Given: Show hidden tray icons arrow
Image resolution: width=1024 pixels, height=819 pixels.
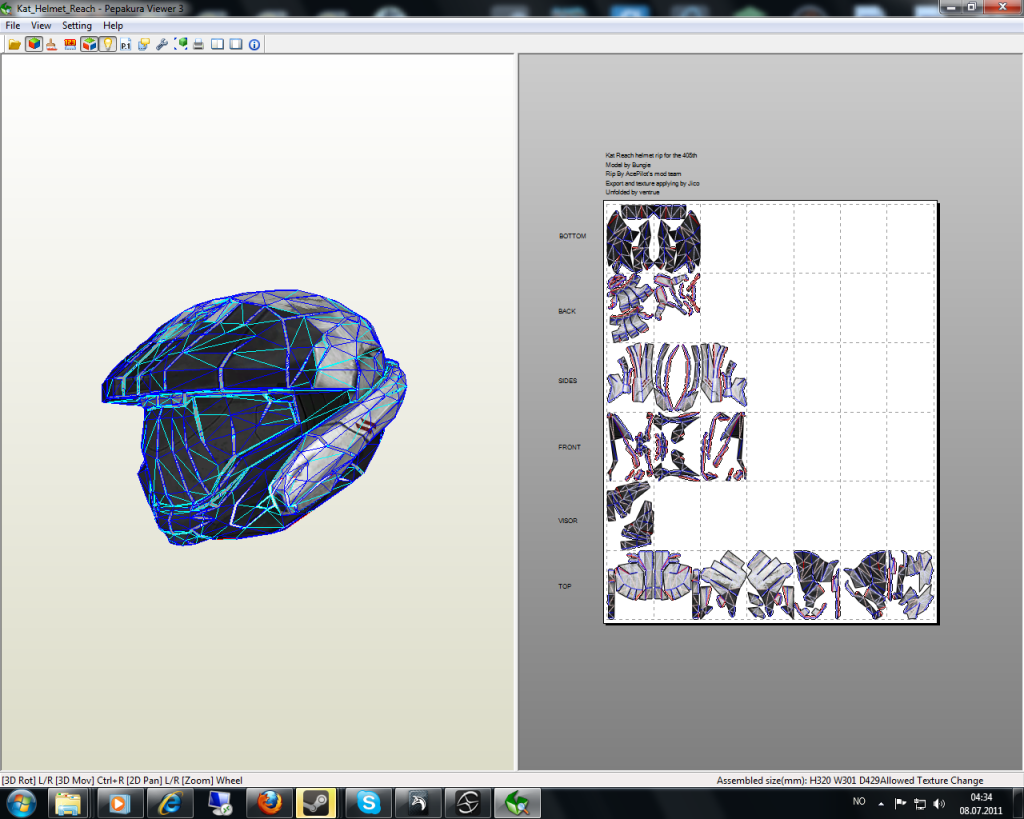Looking at the screenshot, I should [881, 803].
